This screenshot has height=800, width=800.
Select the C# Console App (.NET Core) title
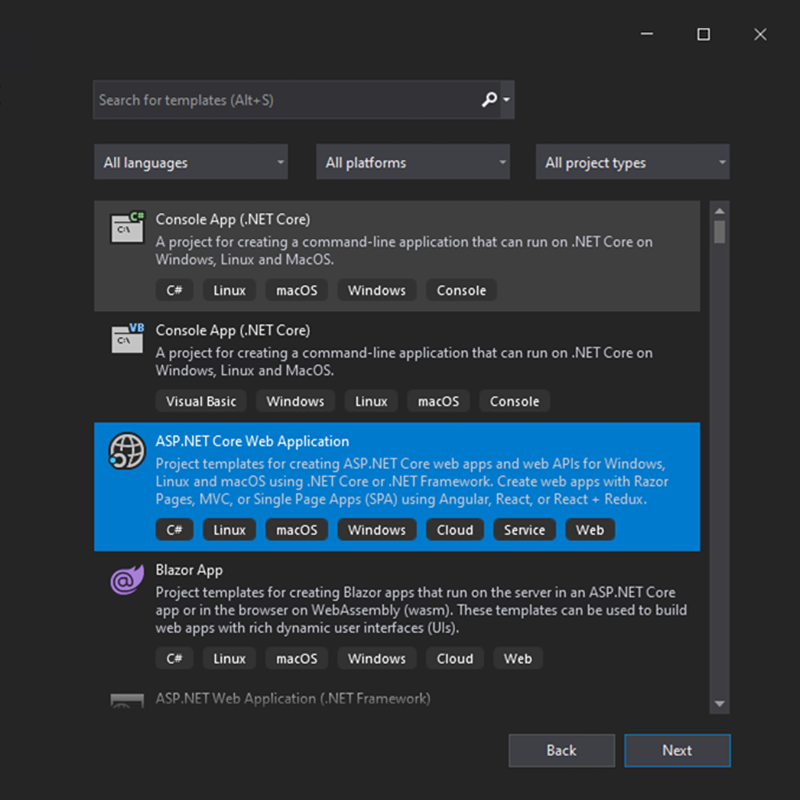pos(233,219)
